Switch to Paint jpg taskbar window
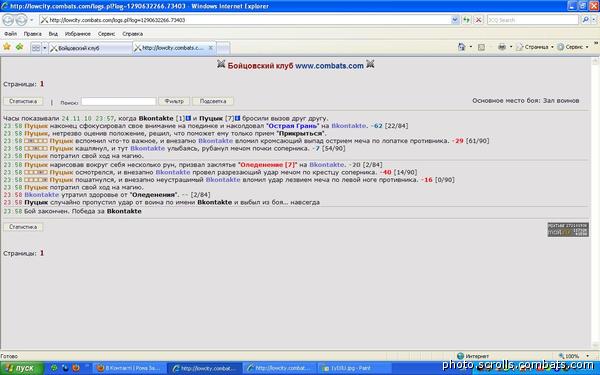 click(x=355, y=368)
